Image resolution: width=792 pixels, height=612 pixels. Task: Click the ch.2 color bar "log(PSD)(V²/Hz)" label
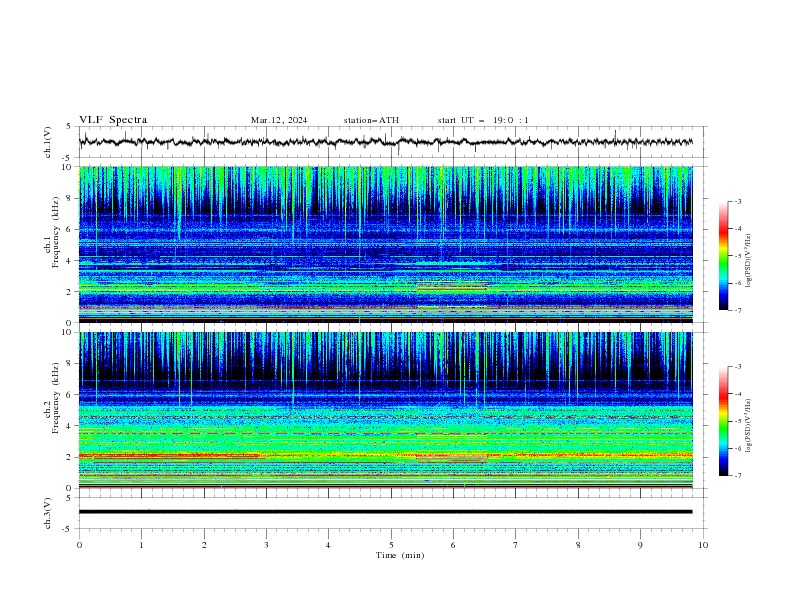(x=748, y=426)
